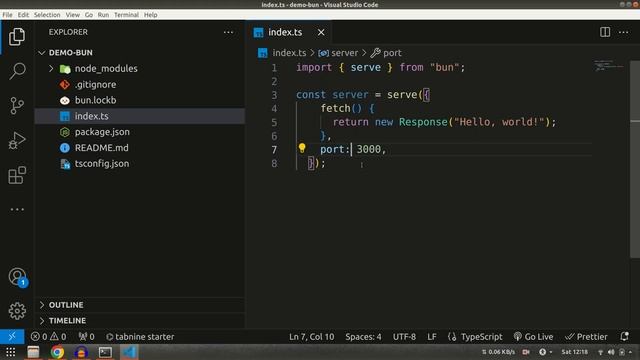Screen dimensions: 640x360
Task: Change language mode from TypeScript
Action: pos(482,337)
